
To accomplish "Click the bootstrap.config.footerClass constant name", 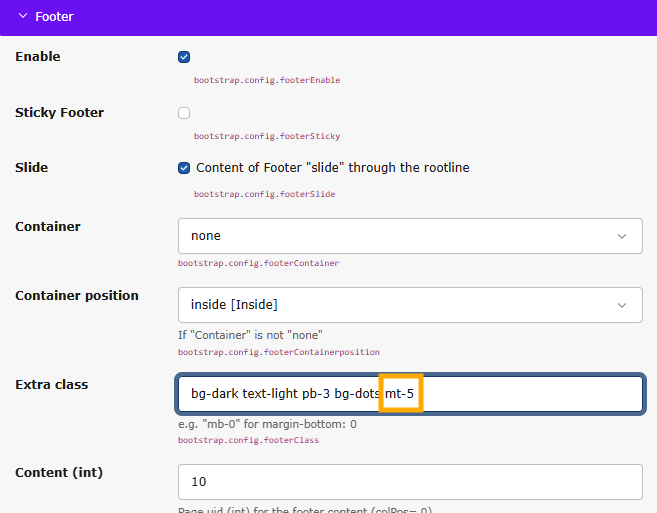I will coord(248,440).
